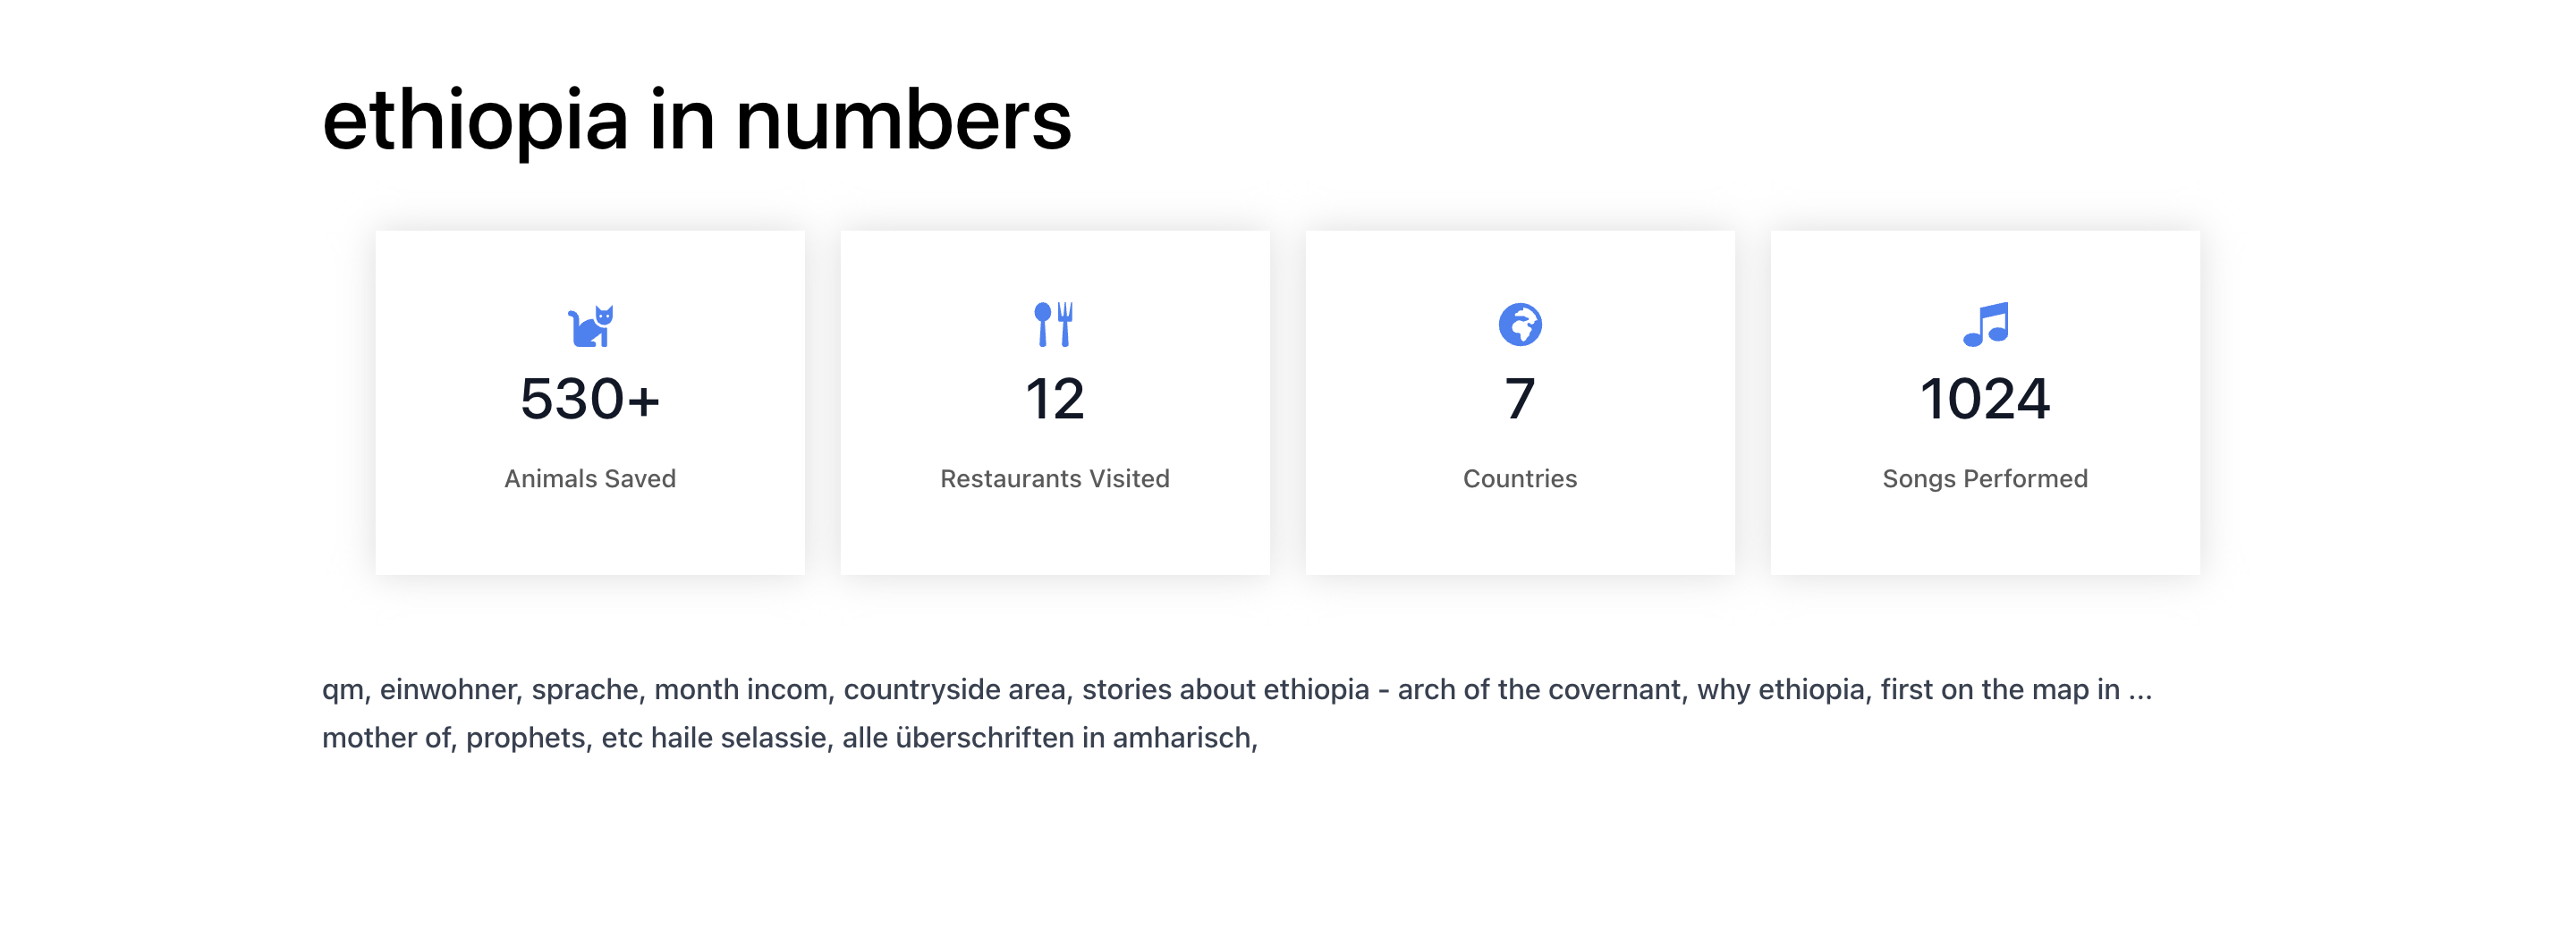Viewport: 2576px width, 937px height.
Task: Click the 1024 songs count
Action: click(x=1985, y=399)
